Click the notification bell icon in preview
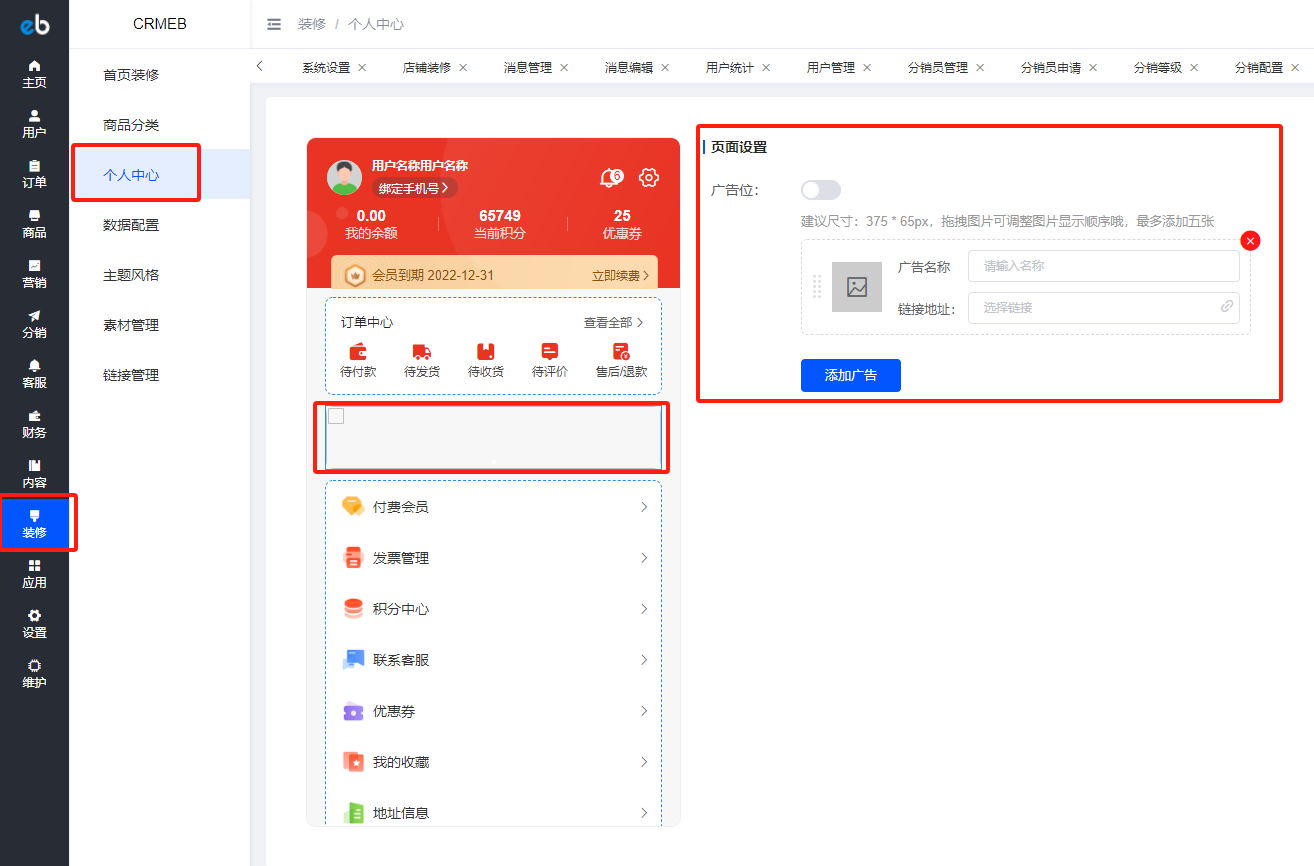This screenshot has width=1314, height=866. click(x=611, y=178)
